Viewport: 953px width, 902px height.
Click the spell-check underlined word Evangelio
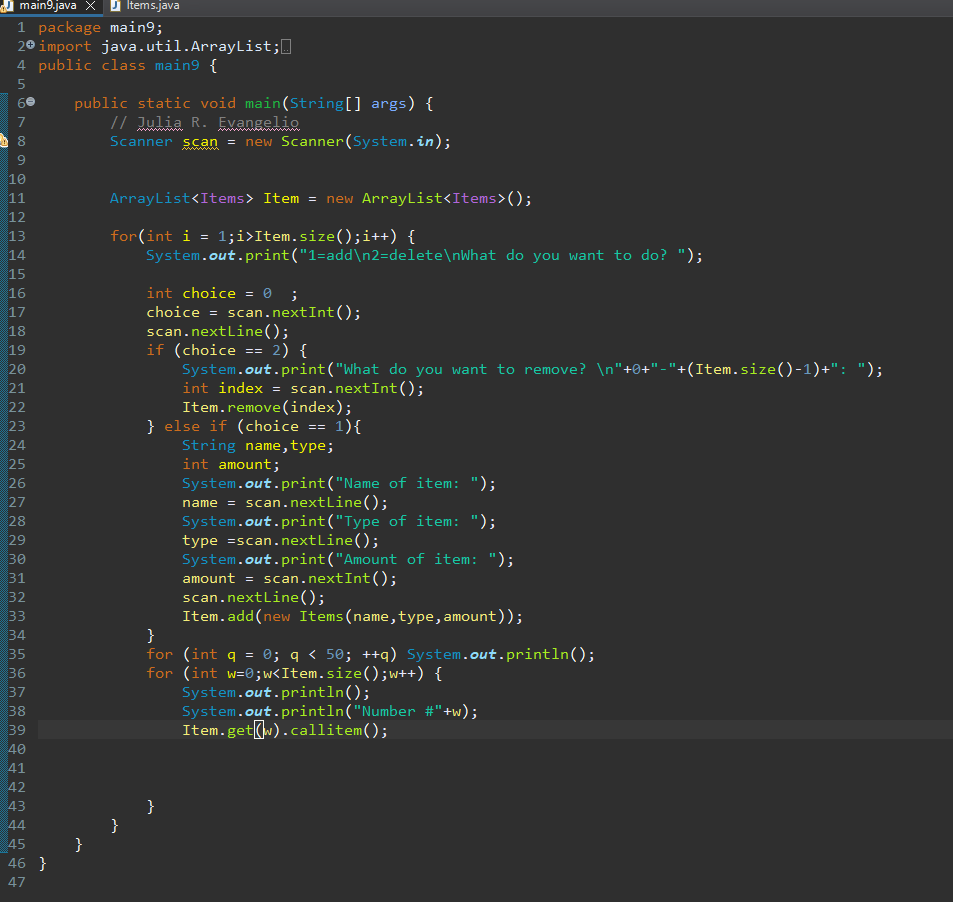click(258, 122)
